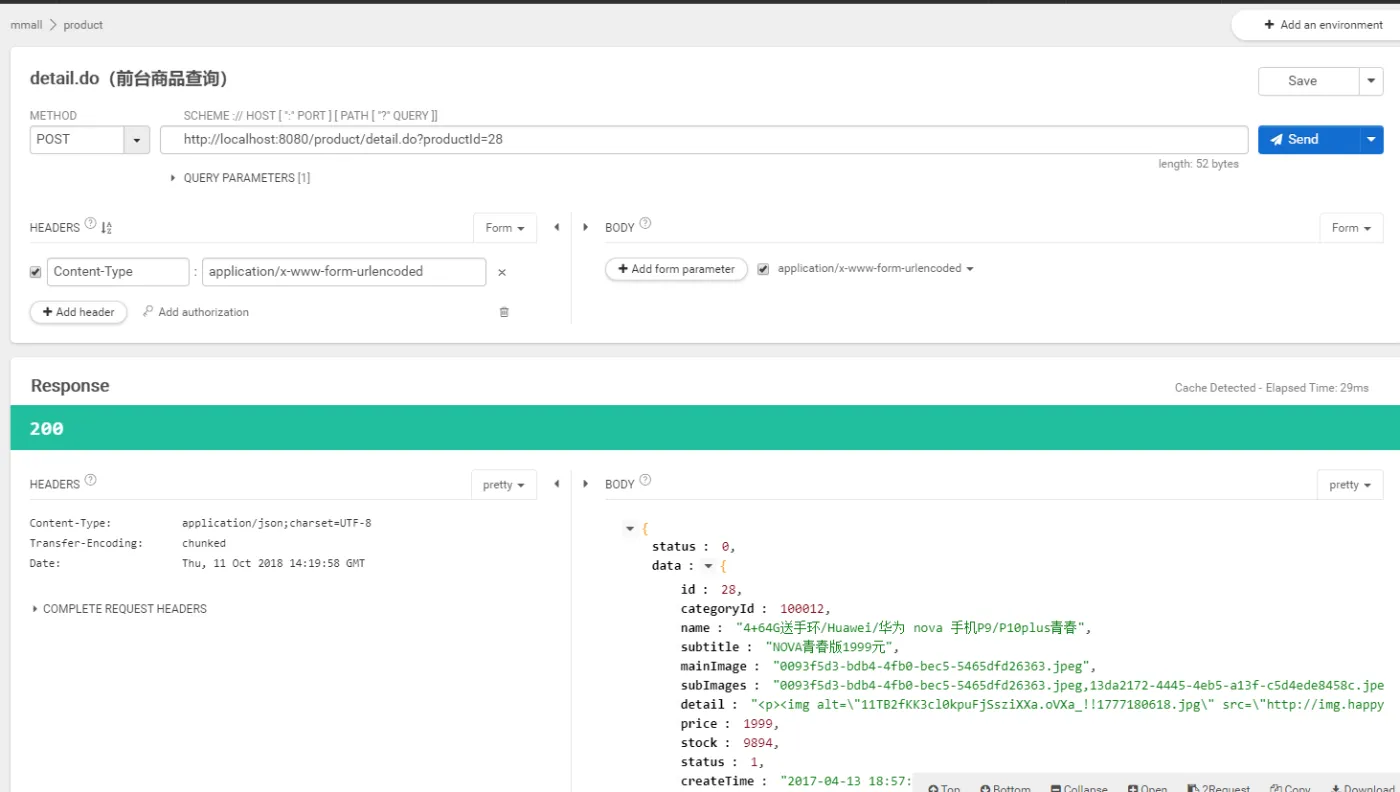Toggle the body application/x-www-form-urlencoded checkbox
The height and width of the screenshot is (792, 1400).
point(764,269)
